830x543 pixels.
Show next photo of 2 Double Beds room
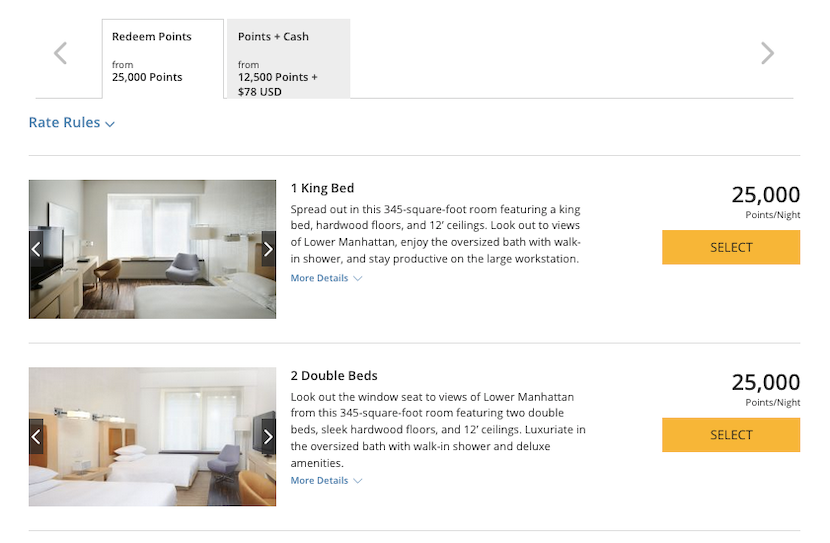pyautogui.click(x=268, y=437)
